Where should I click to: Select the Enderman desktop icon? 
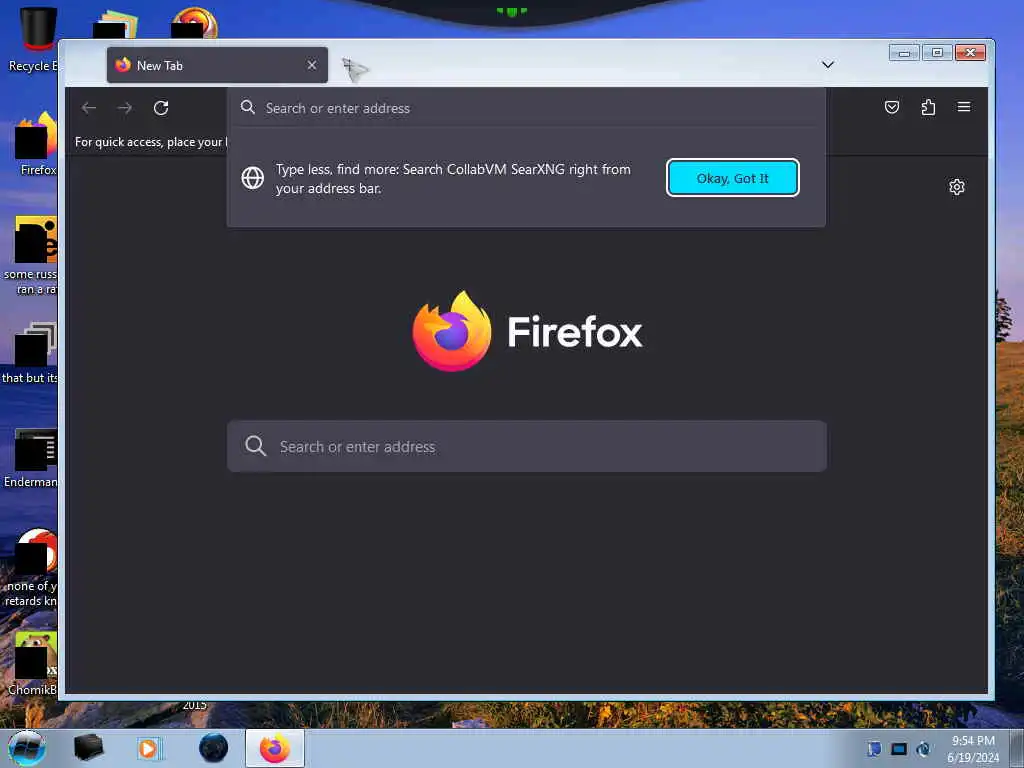point(31,457)
